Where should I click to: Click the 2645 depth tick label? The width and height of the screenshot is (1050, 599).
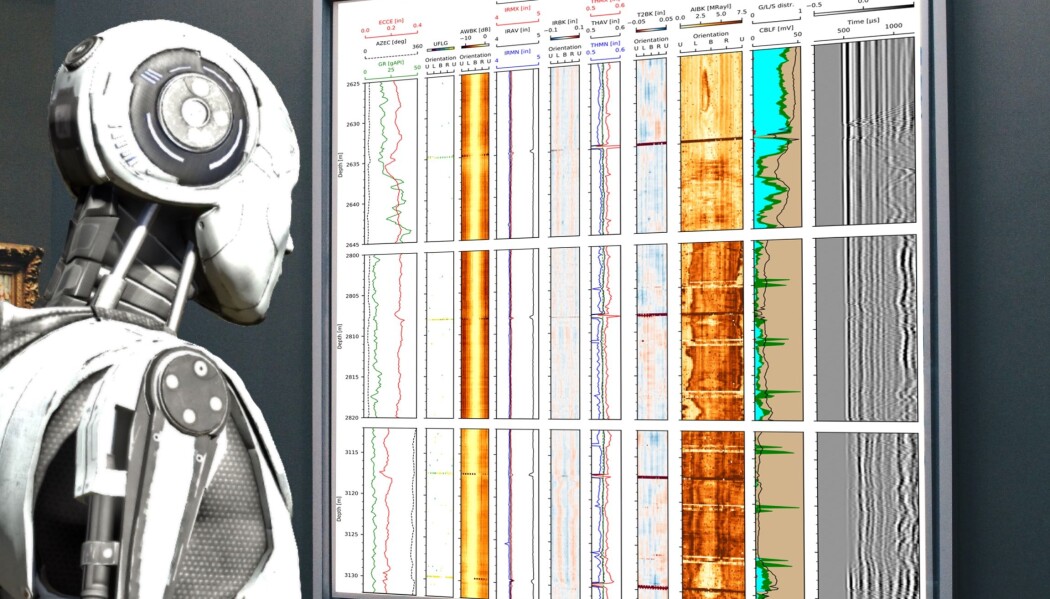[x=353, y=244]
